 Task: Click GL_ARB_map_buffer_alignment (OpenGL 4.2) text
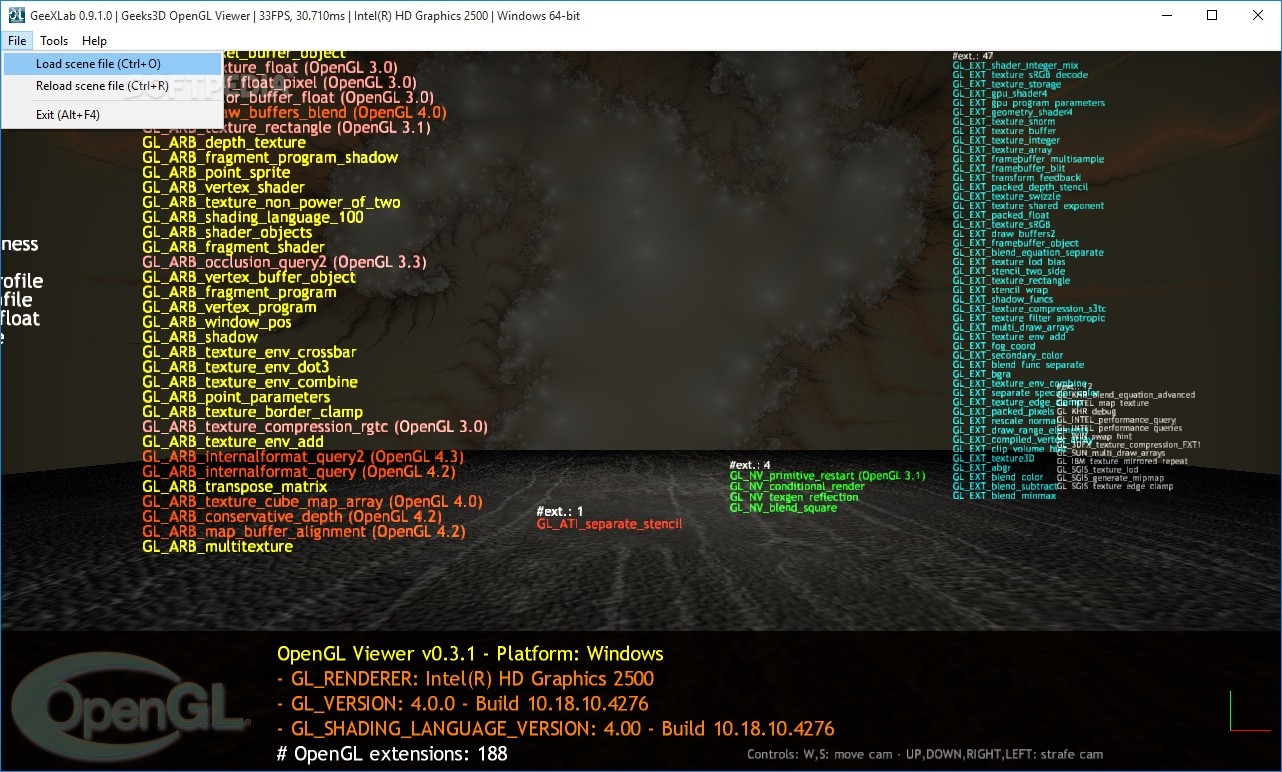coord(304,531)
